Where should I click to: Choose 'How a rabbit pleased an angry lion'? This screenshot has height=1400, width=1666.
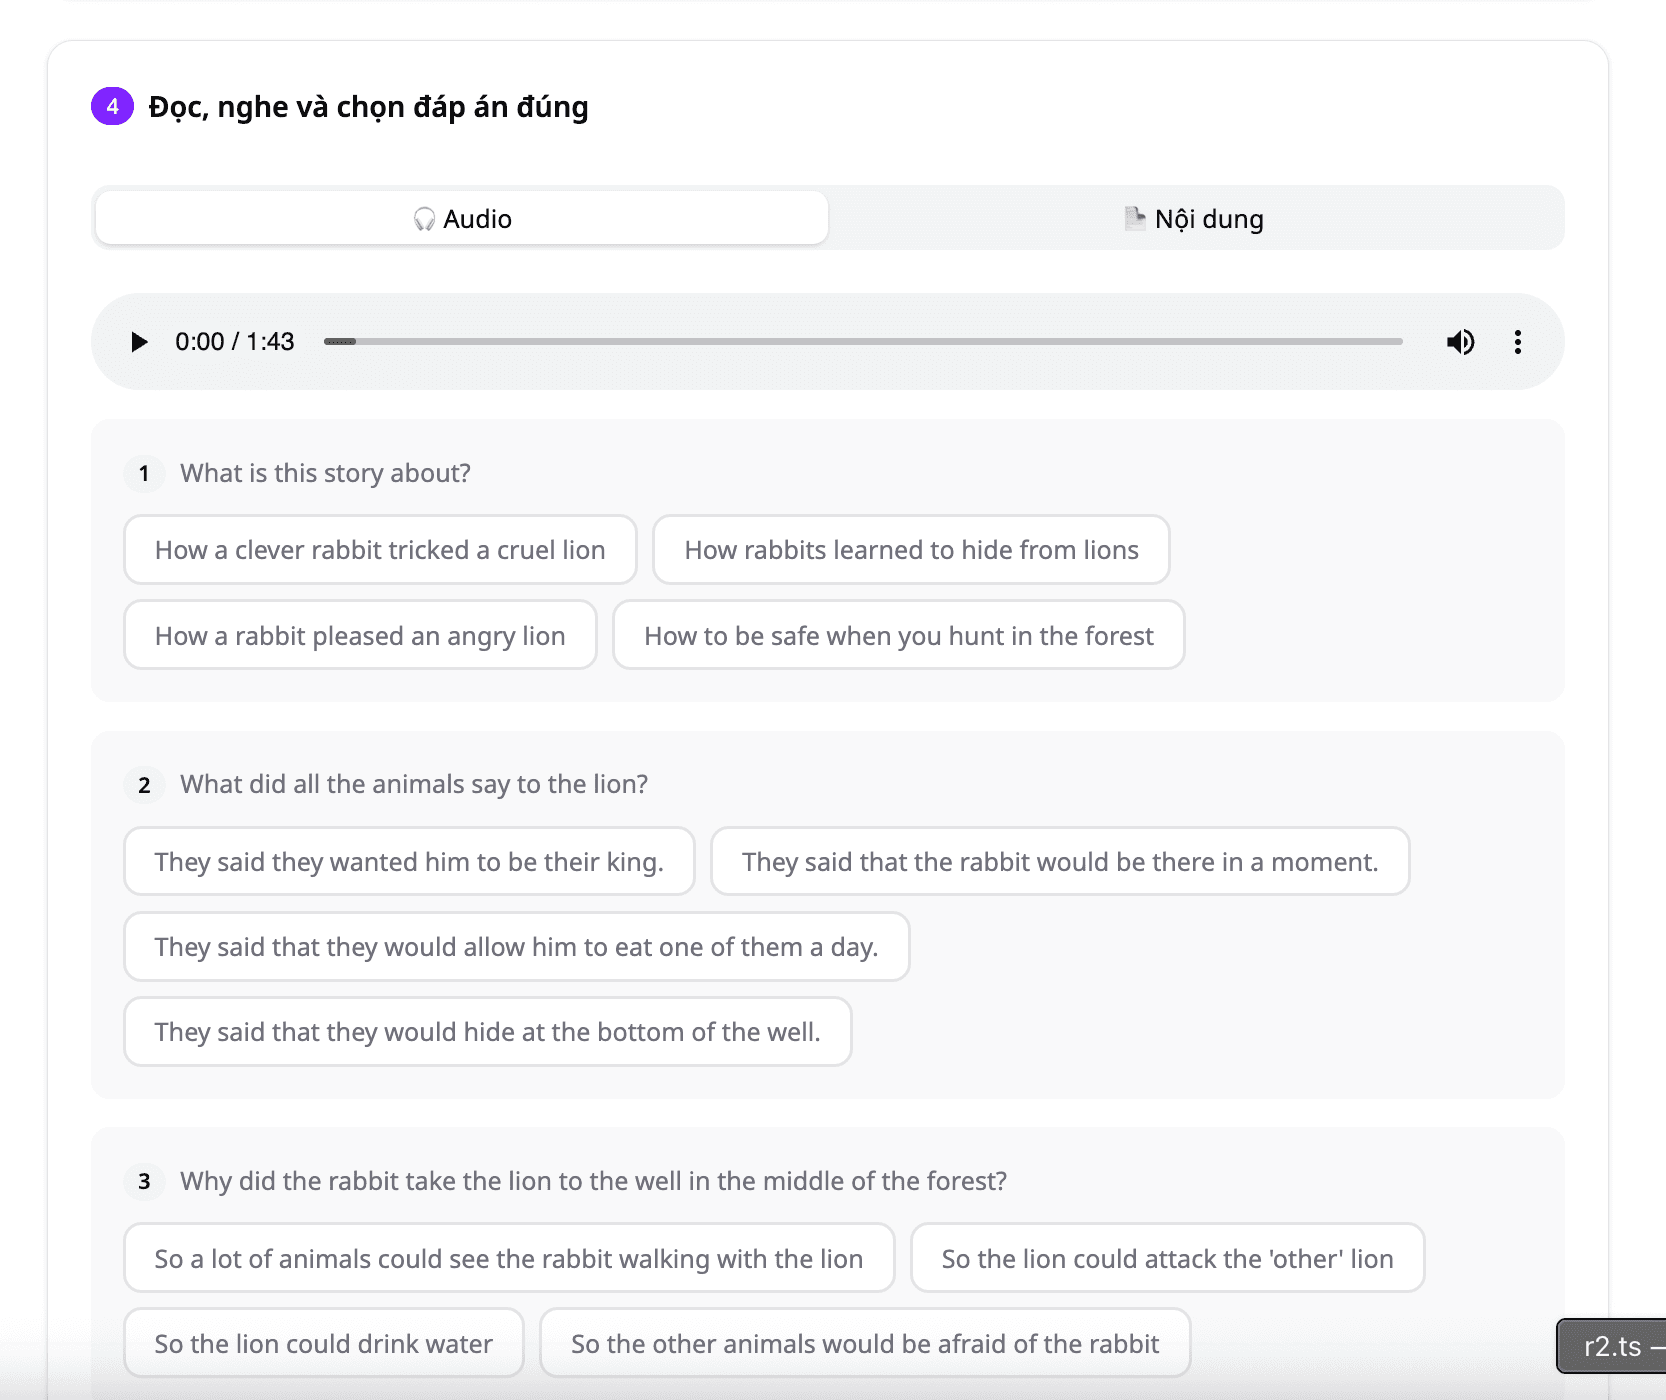point(360,635)
